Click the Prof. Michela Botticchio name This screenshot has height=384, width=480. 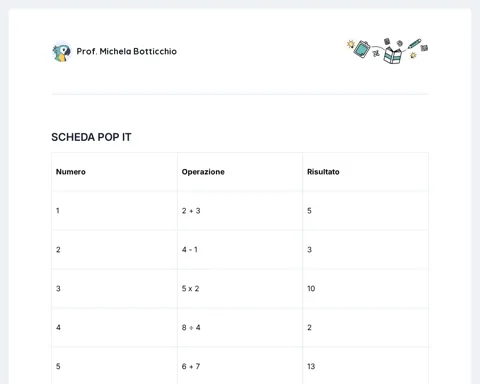click(x=127, y=51)
